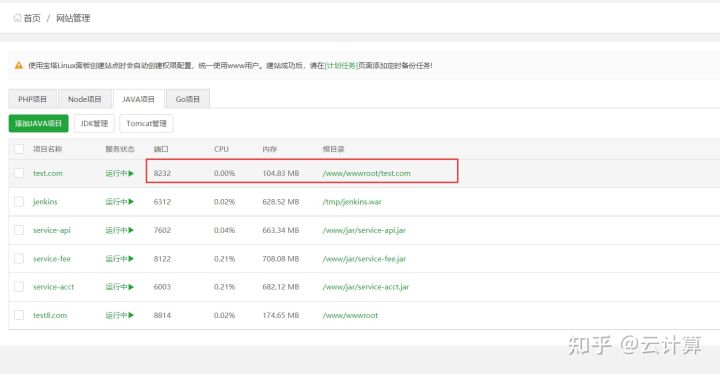
Task: Click the home icon in breadcrumb
Action: pos(17,18)
